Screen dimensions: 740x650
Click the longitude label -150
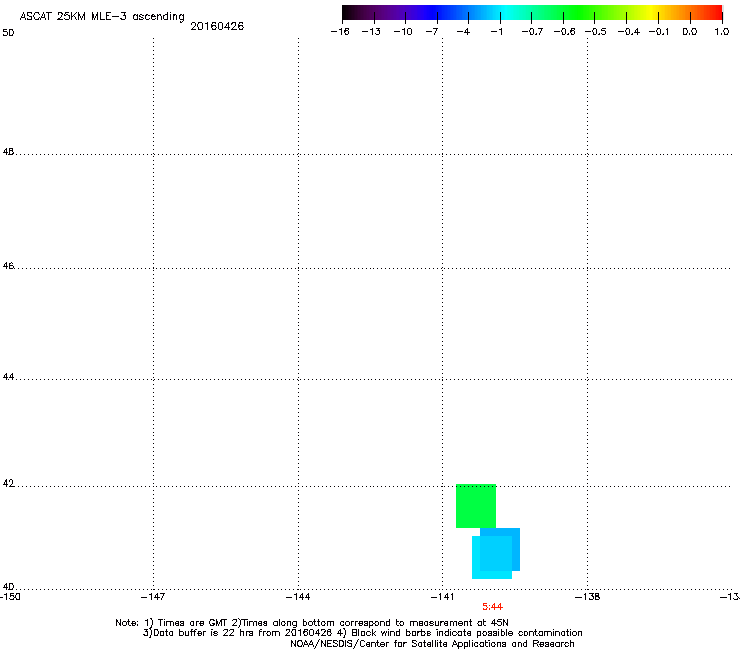pos(10,597)
